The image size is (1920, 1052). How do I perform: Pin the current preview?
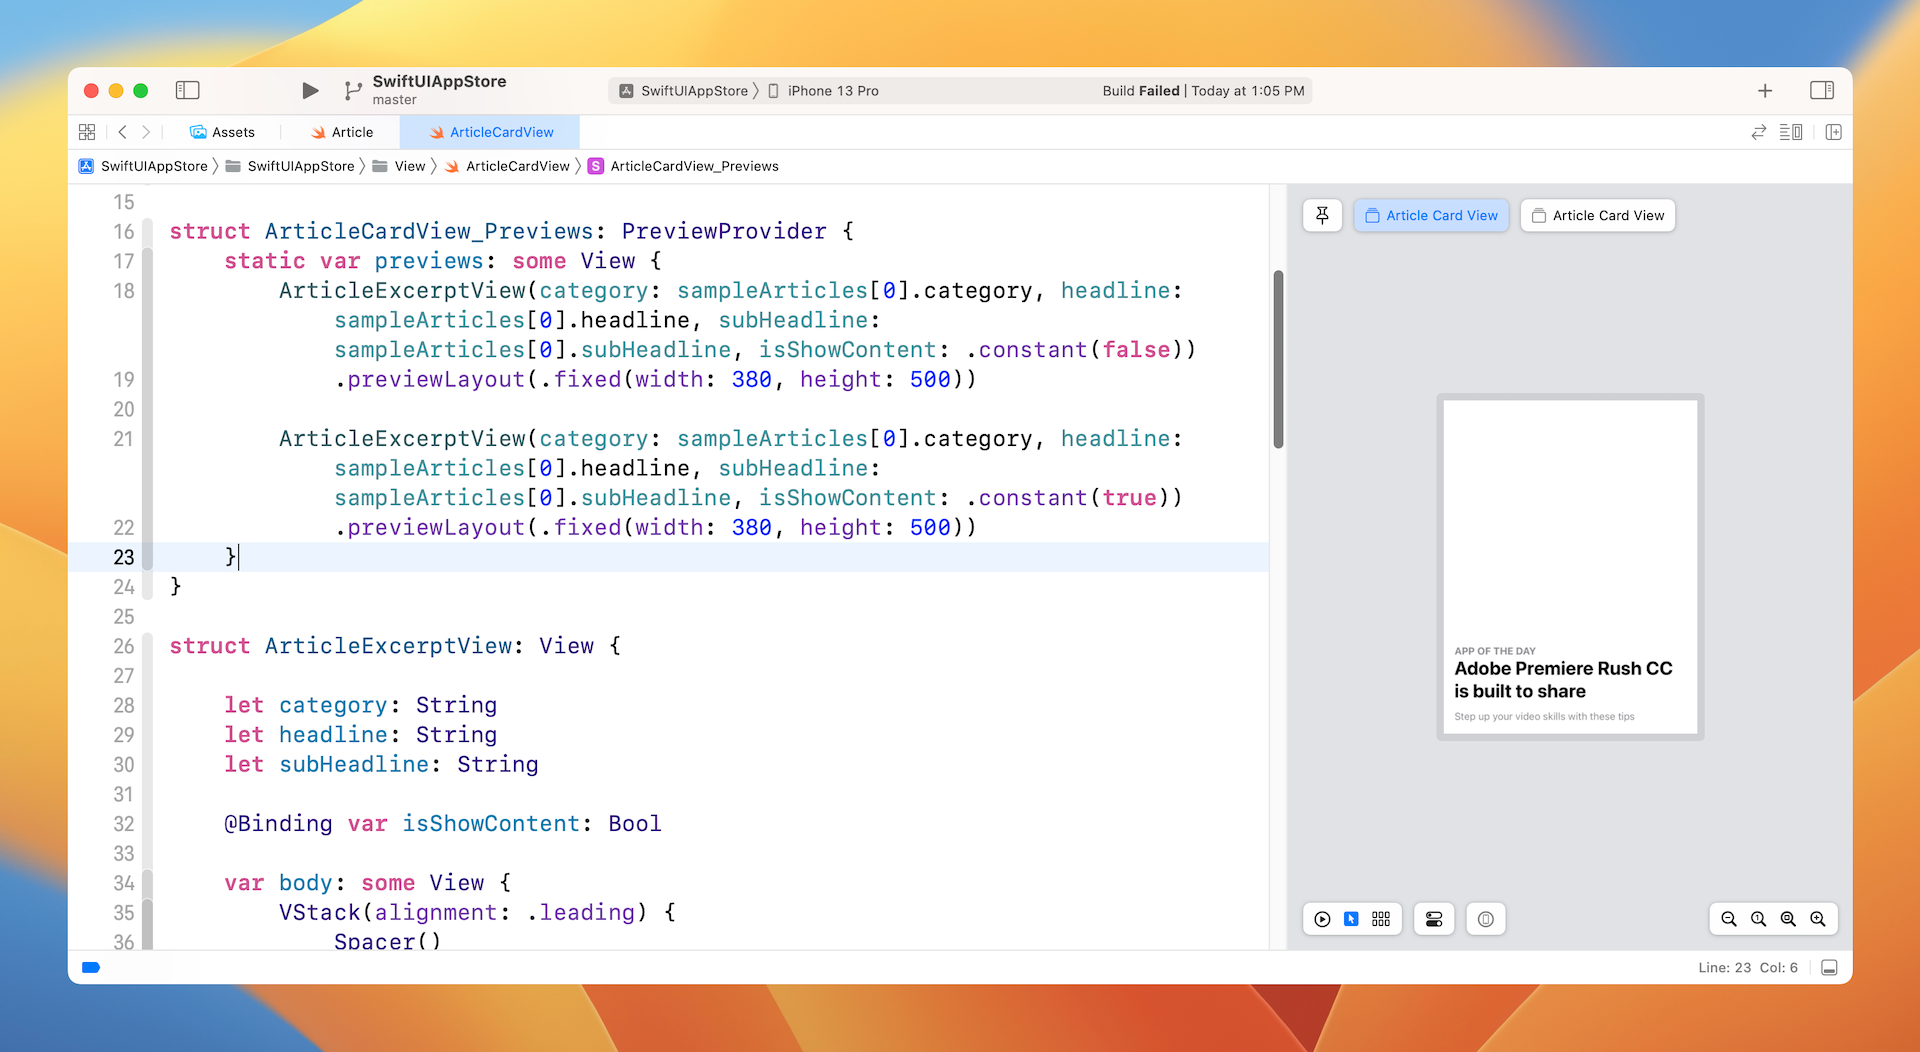[1322, 215]
